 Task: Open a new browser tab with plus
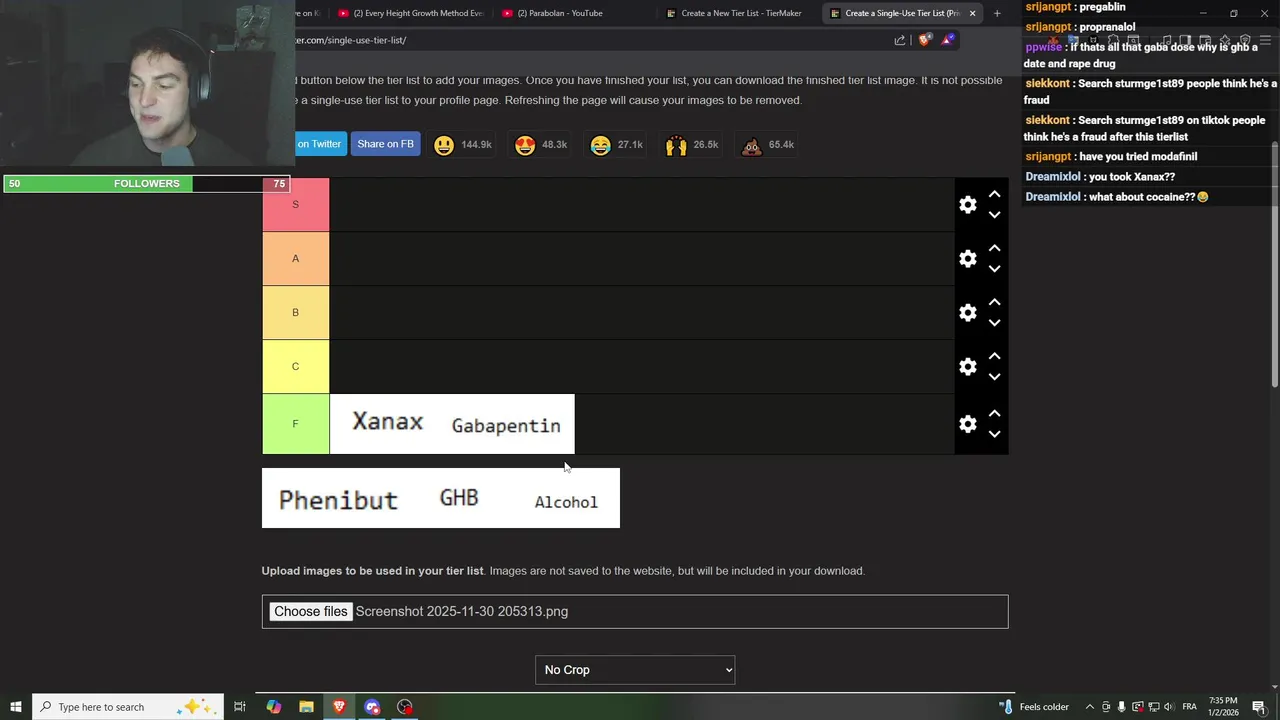[997, 13]
